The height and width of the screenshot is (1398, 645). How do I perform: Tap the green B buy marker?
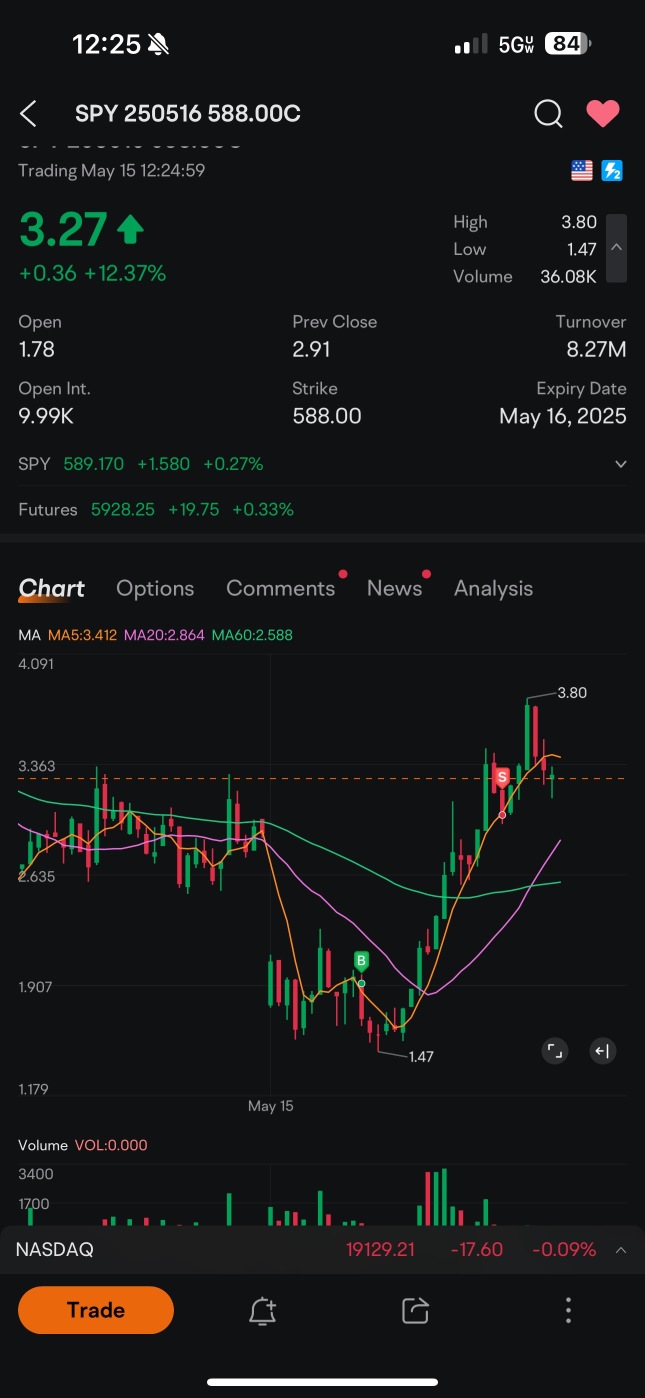point(361,961)
